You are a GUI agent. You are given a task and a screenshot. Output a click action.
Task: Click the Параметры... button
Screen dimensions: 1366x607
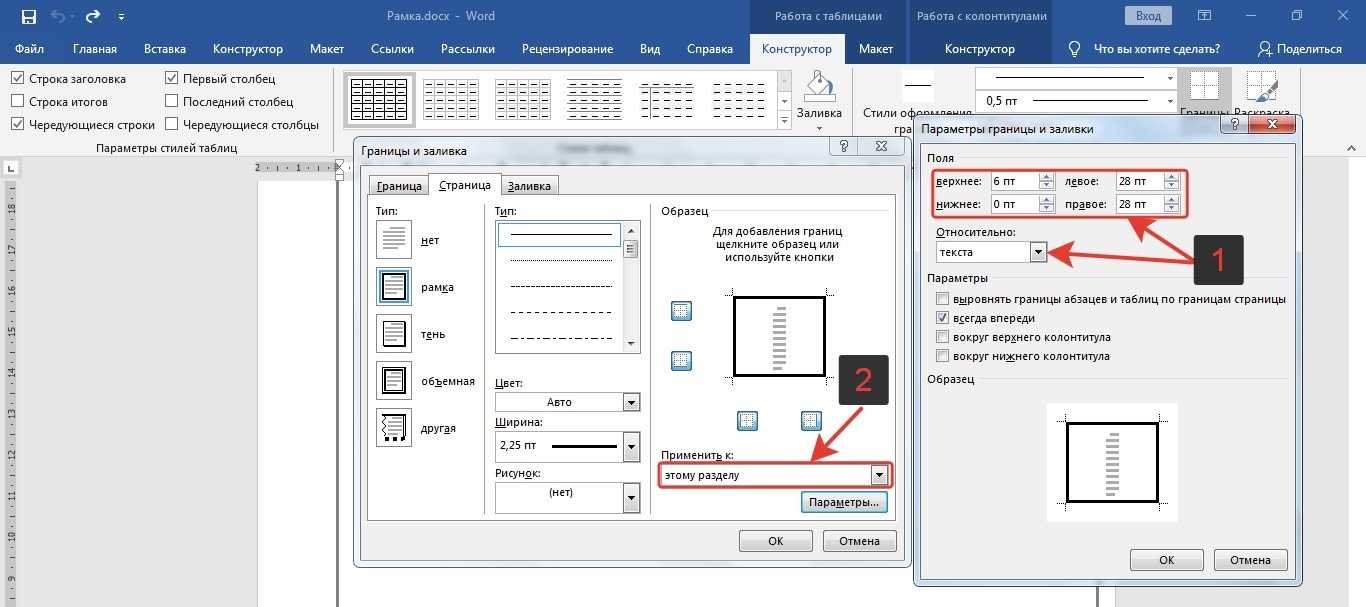(x=845, y=503)
